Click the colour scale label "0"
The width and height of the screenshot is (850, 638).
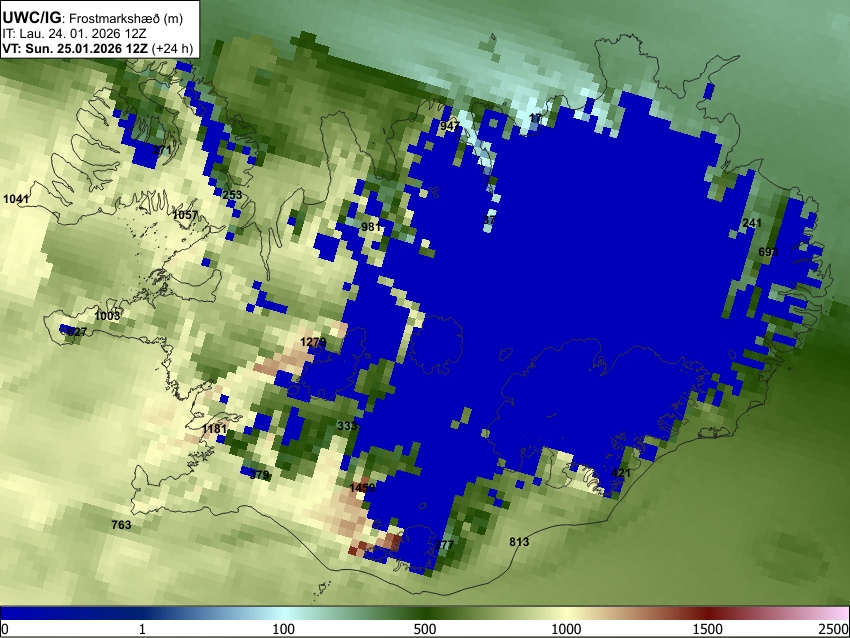click(x=5, y=629)
